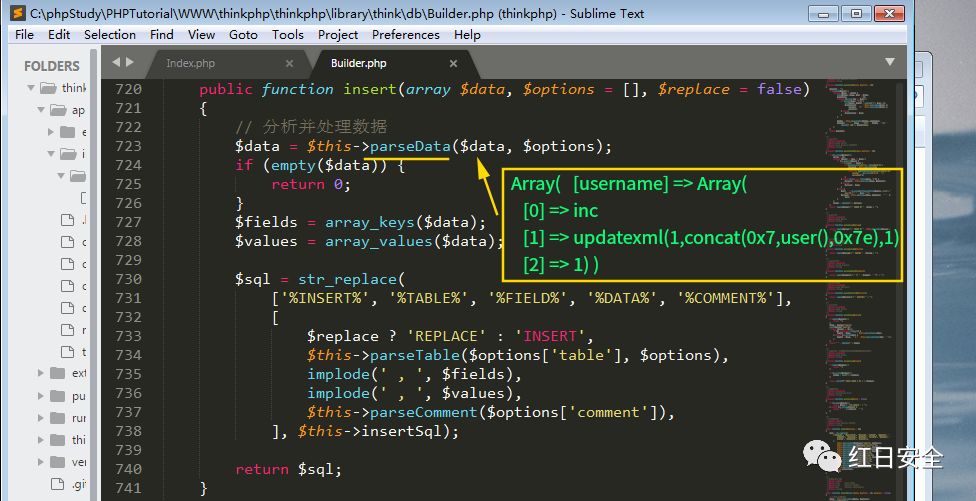The height and width of the screenshot is (501, 976).
Task: Collapse the 'ap' folder in sidebar
Action: point(41,110)
